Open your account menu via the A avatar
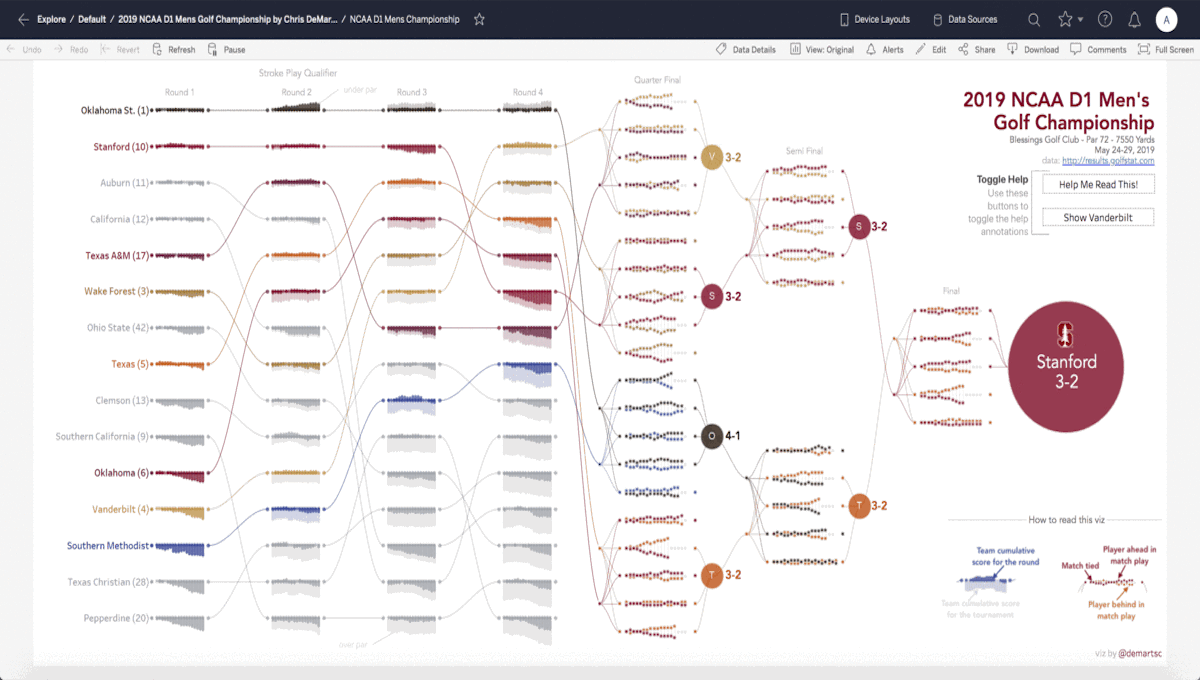The height and width of the screenshot is (680, 1200). [x=1166, y=18]
